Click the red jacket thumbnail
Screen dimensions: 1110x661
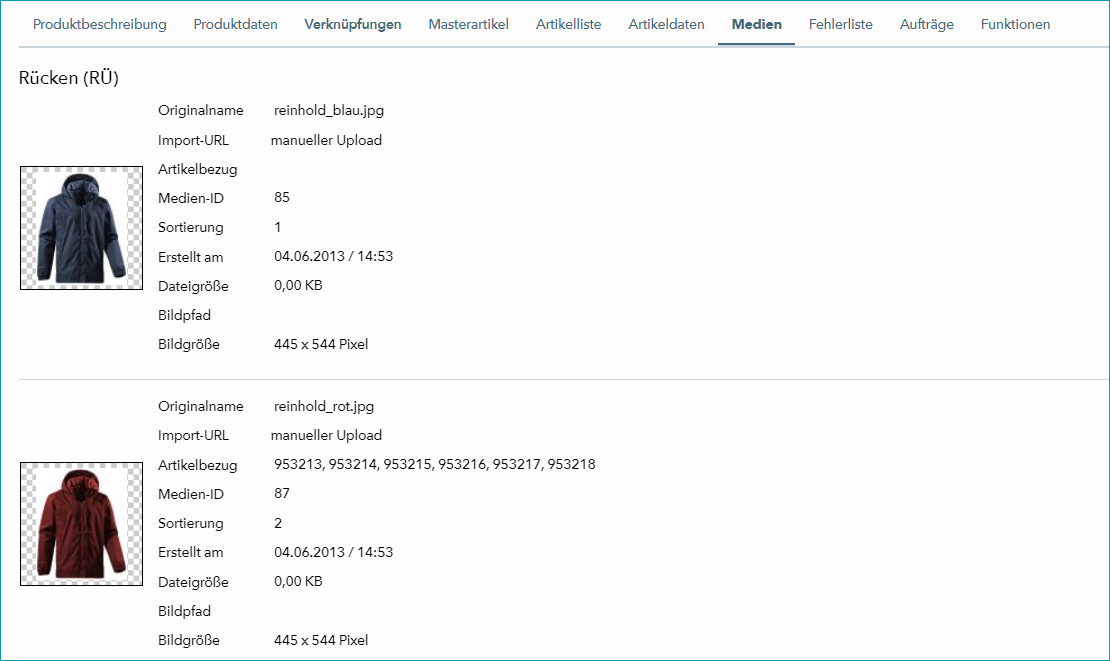[81, 524]
